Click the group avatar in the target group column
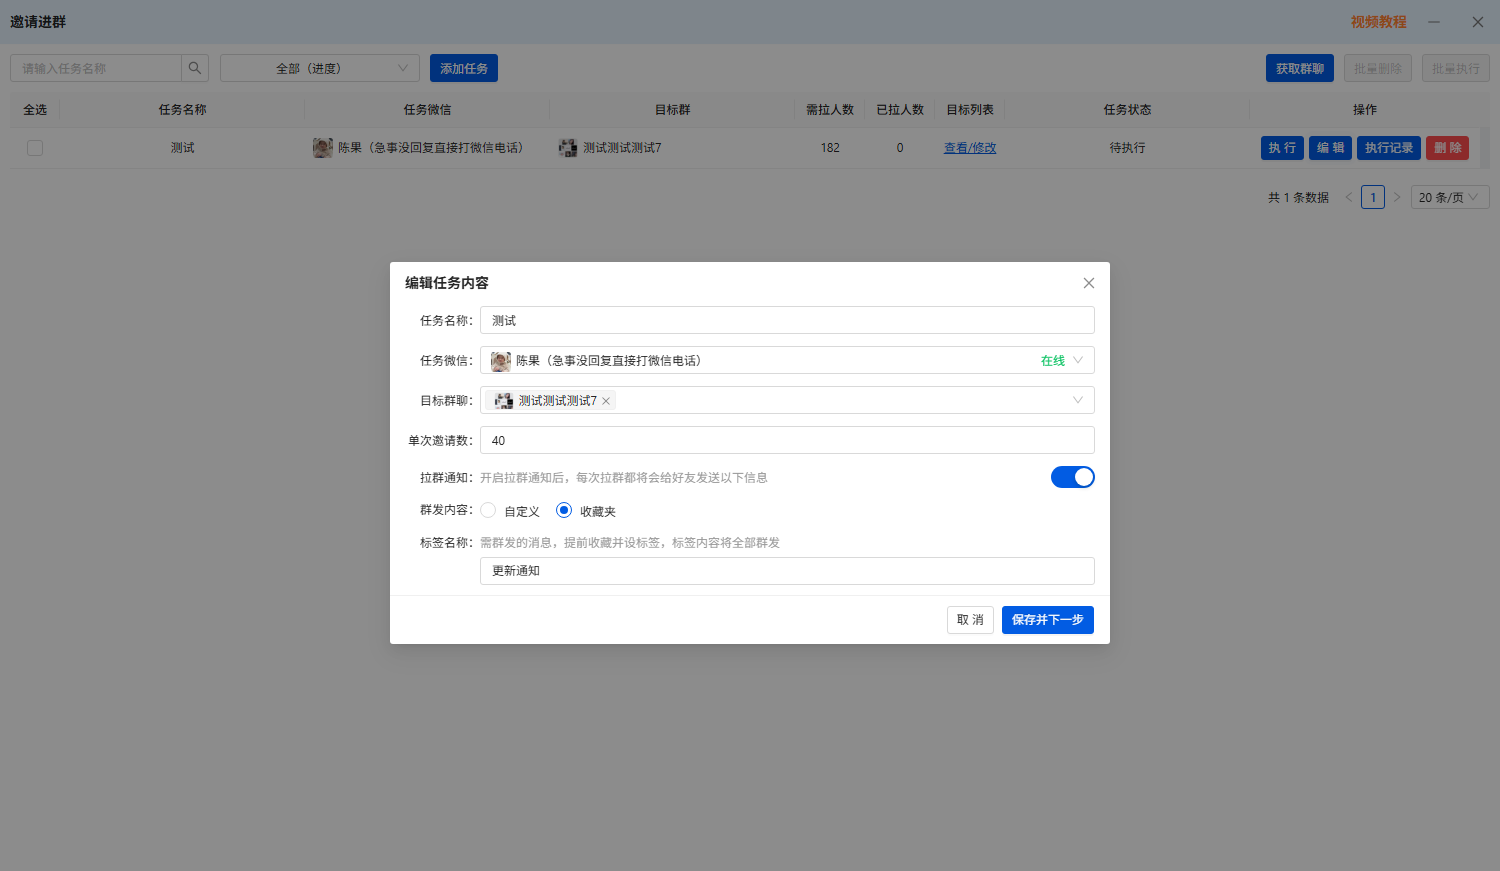The image size is (1500, 871). [x=568, y=148]
